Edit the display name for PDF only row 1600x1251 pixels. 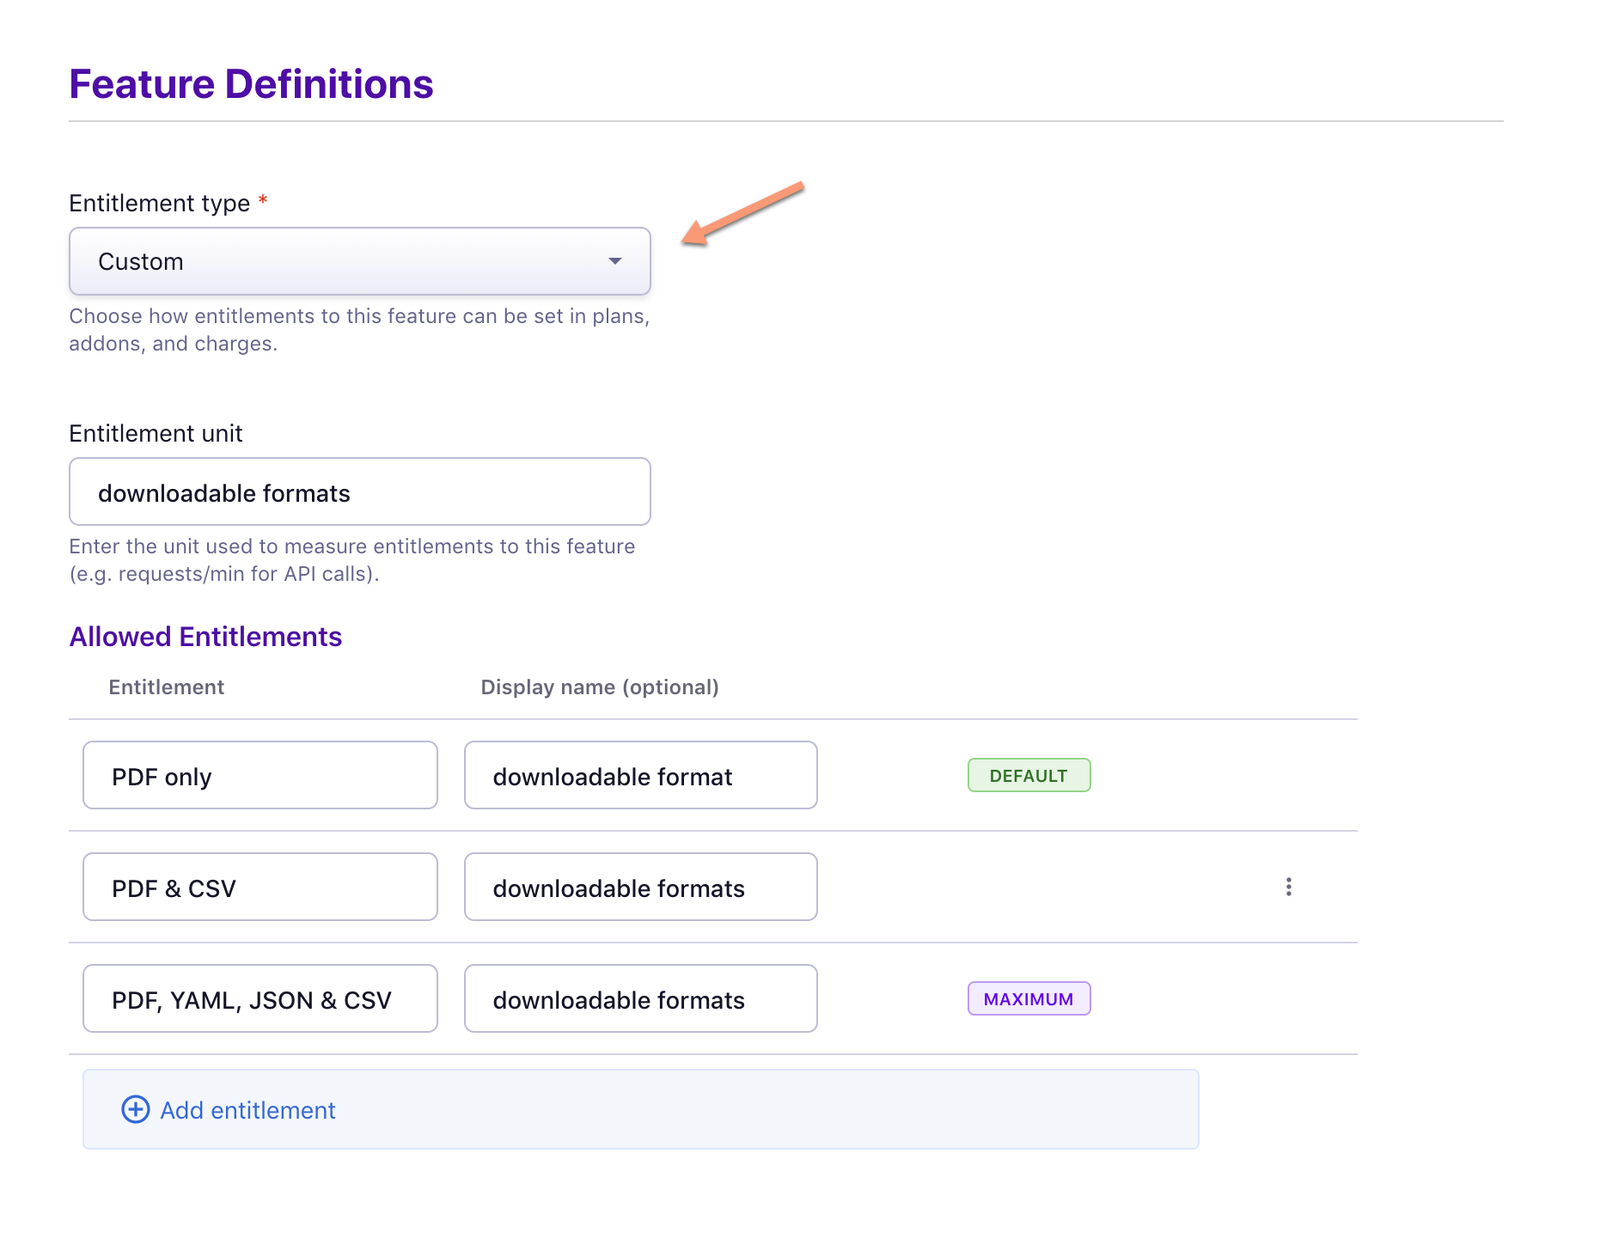pyautogui.click(x=640, y=776)
